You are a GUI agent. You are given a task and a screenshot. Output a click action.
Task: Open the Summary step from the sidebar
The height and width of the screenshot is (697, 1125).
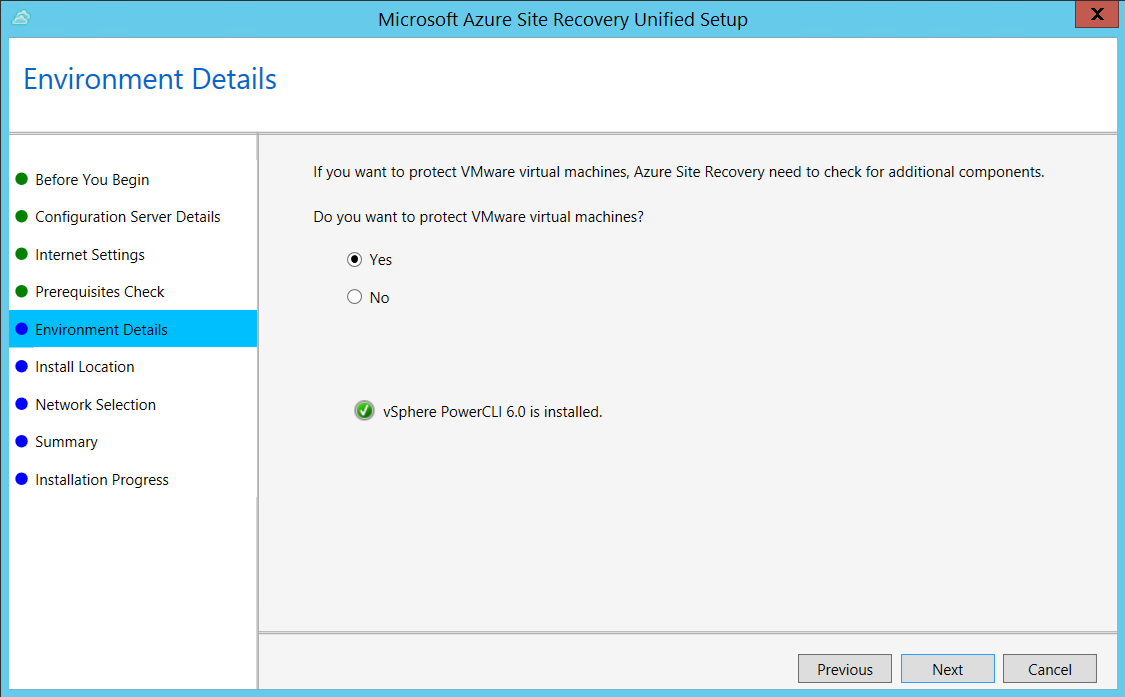coord(66,442)
